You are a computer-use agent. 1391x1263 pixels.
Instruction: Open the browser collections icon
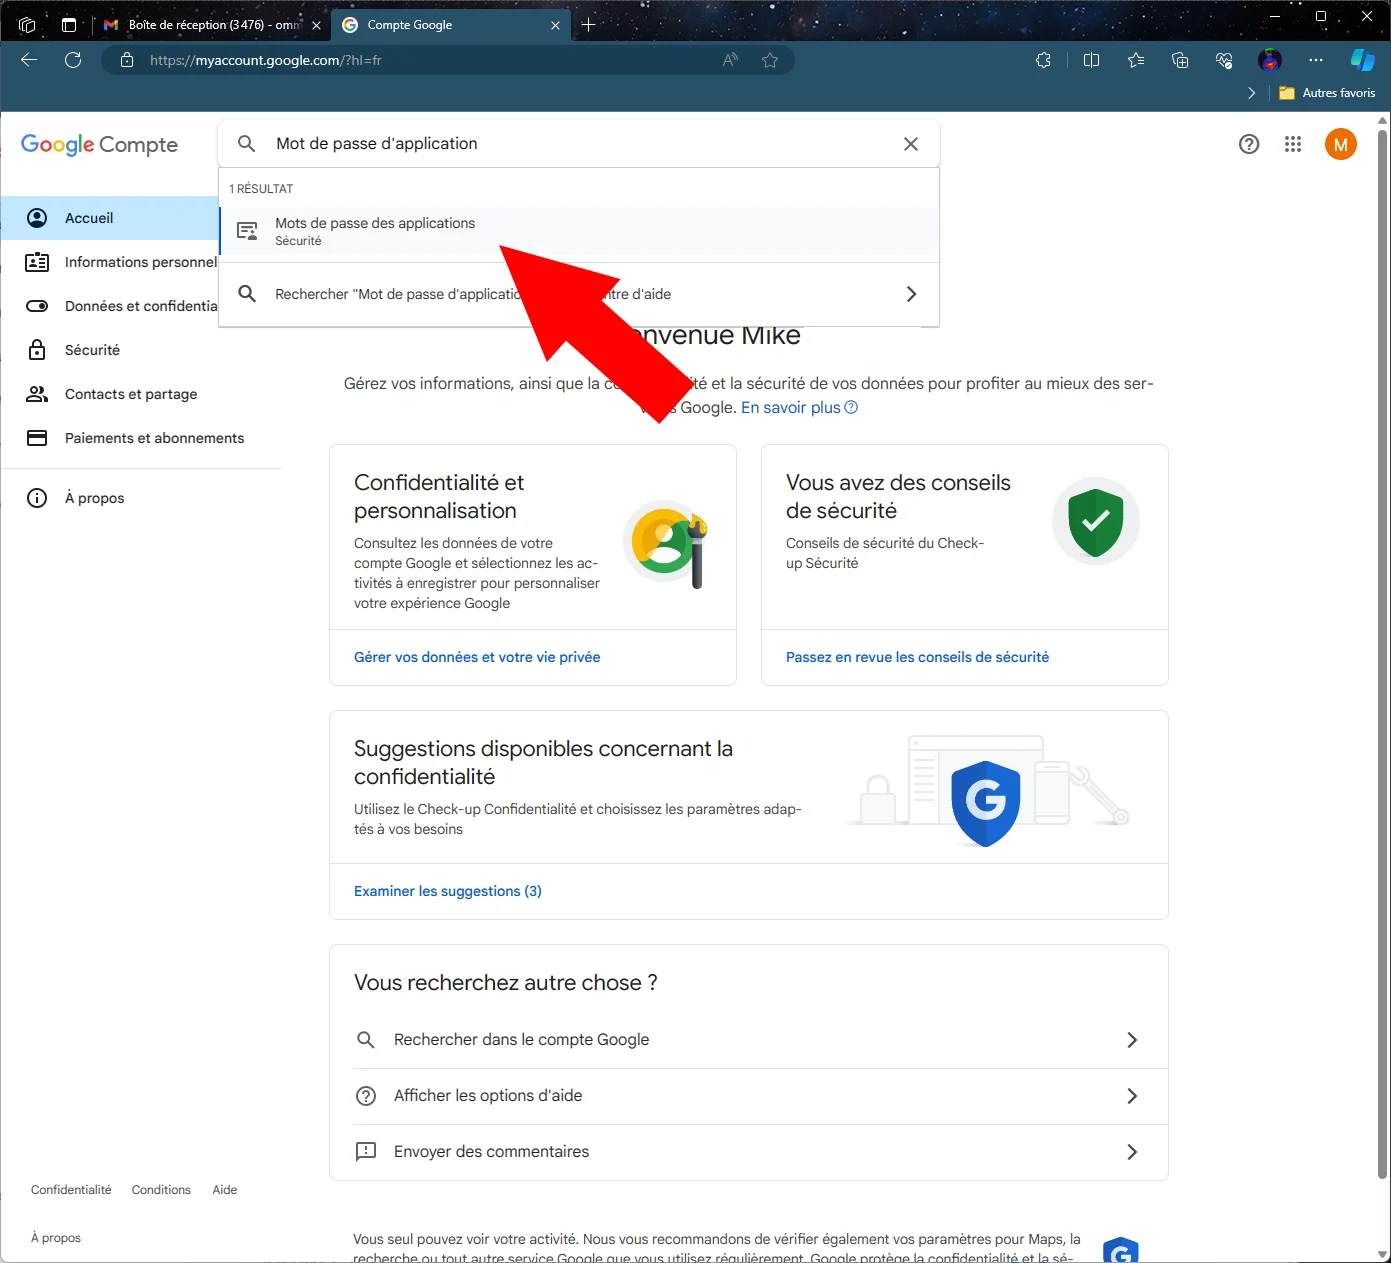[x=1180, y=60]
